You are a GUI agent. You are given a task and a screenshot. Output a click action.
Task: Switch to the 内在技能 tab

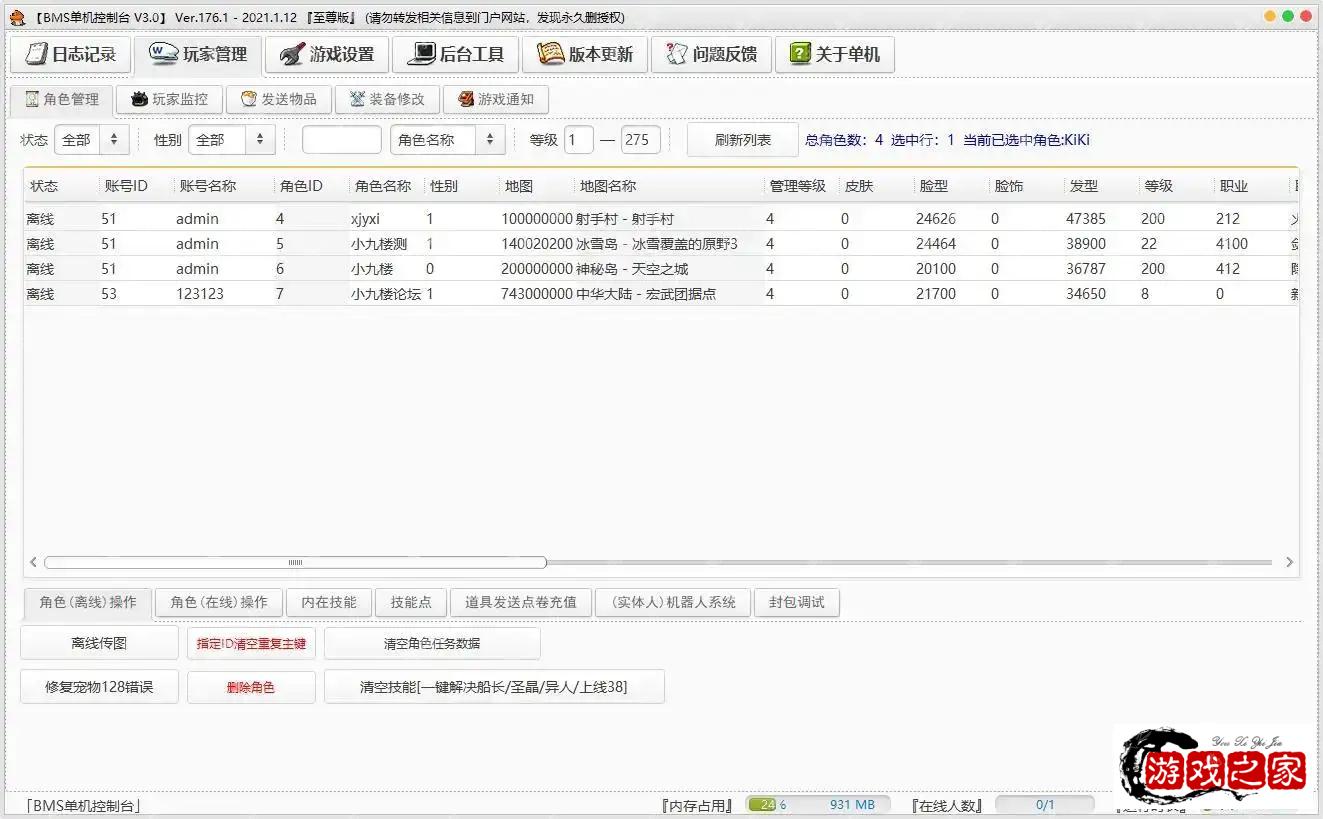pos(329,602)
